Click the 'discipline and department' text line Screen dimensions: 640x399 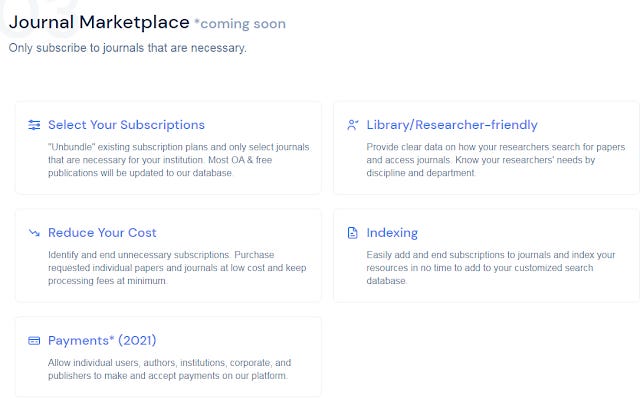coord(421,173)
